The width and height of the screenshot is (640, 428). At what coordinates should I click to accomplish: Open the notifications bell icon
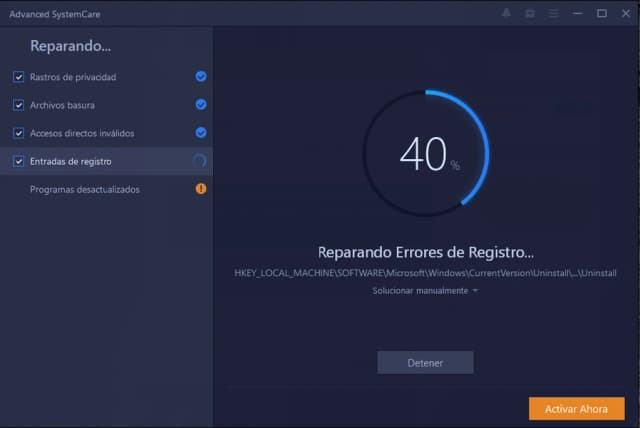pos(506,13)
